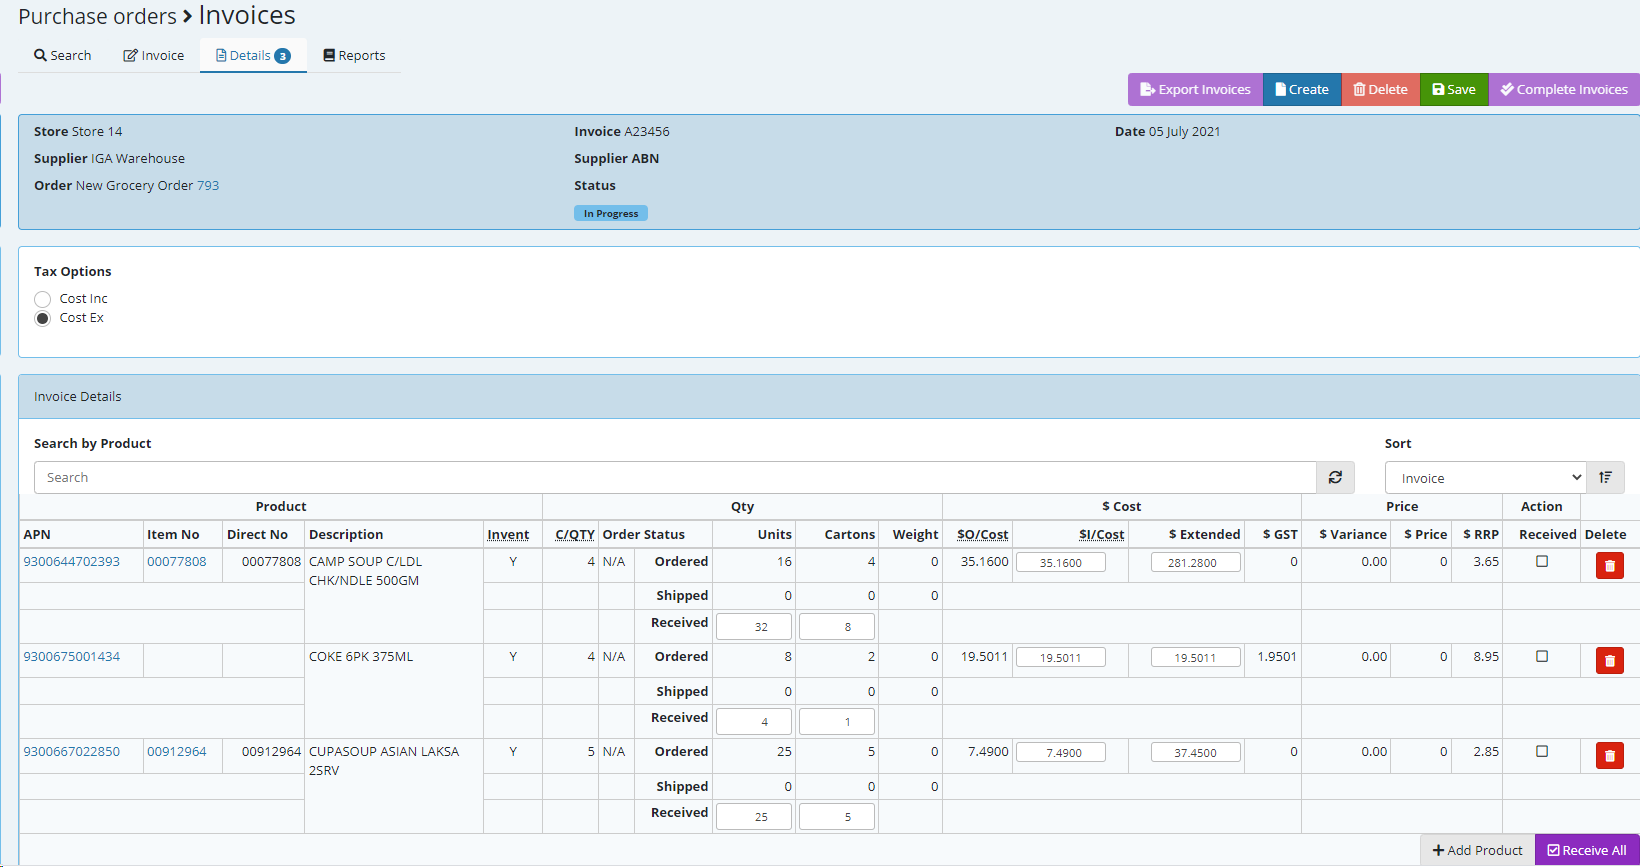Click the $ GST value 1.9501
Viewport: 1640px width, 867px height.
click(1277, 656)
